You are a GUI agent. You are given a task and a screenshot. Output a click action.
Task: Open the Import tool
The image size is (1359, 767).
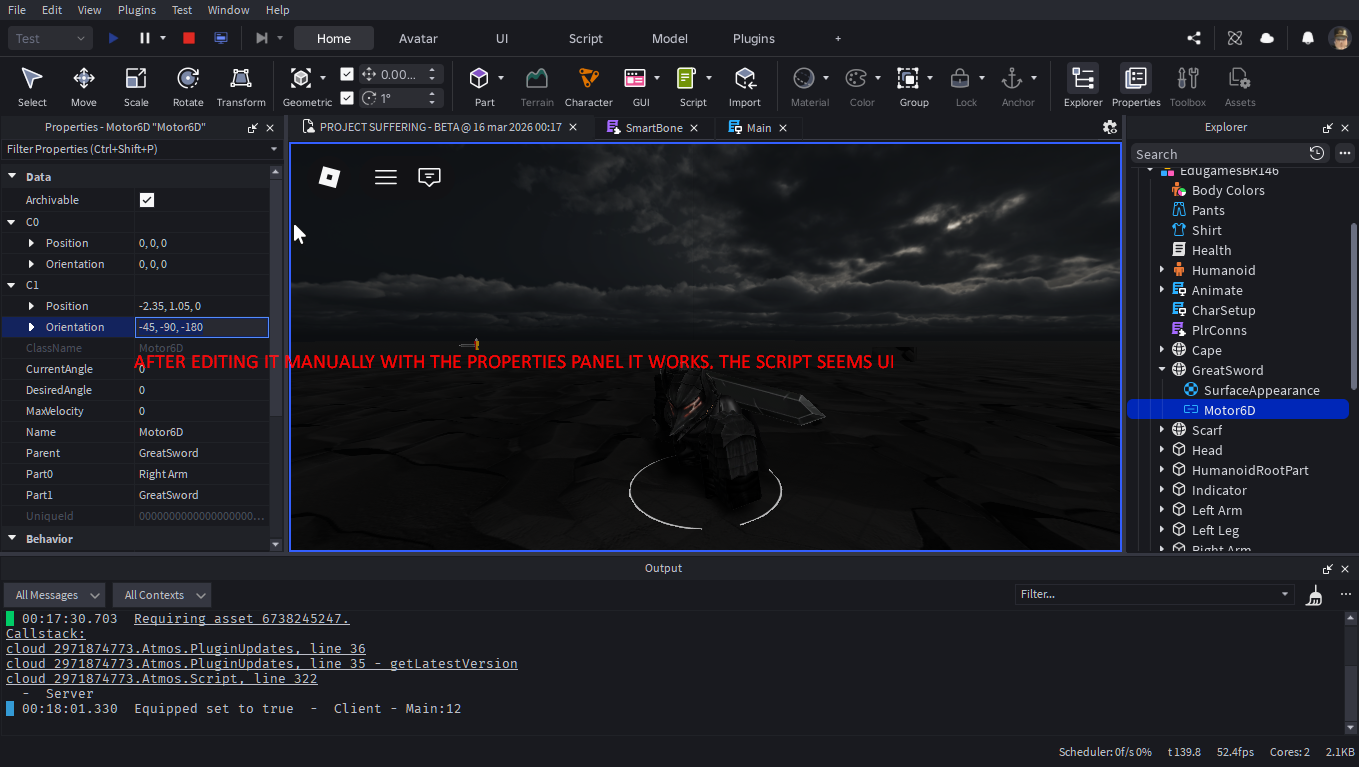744,87
